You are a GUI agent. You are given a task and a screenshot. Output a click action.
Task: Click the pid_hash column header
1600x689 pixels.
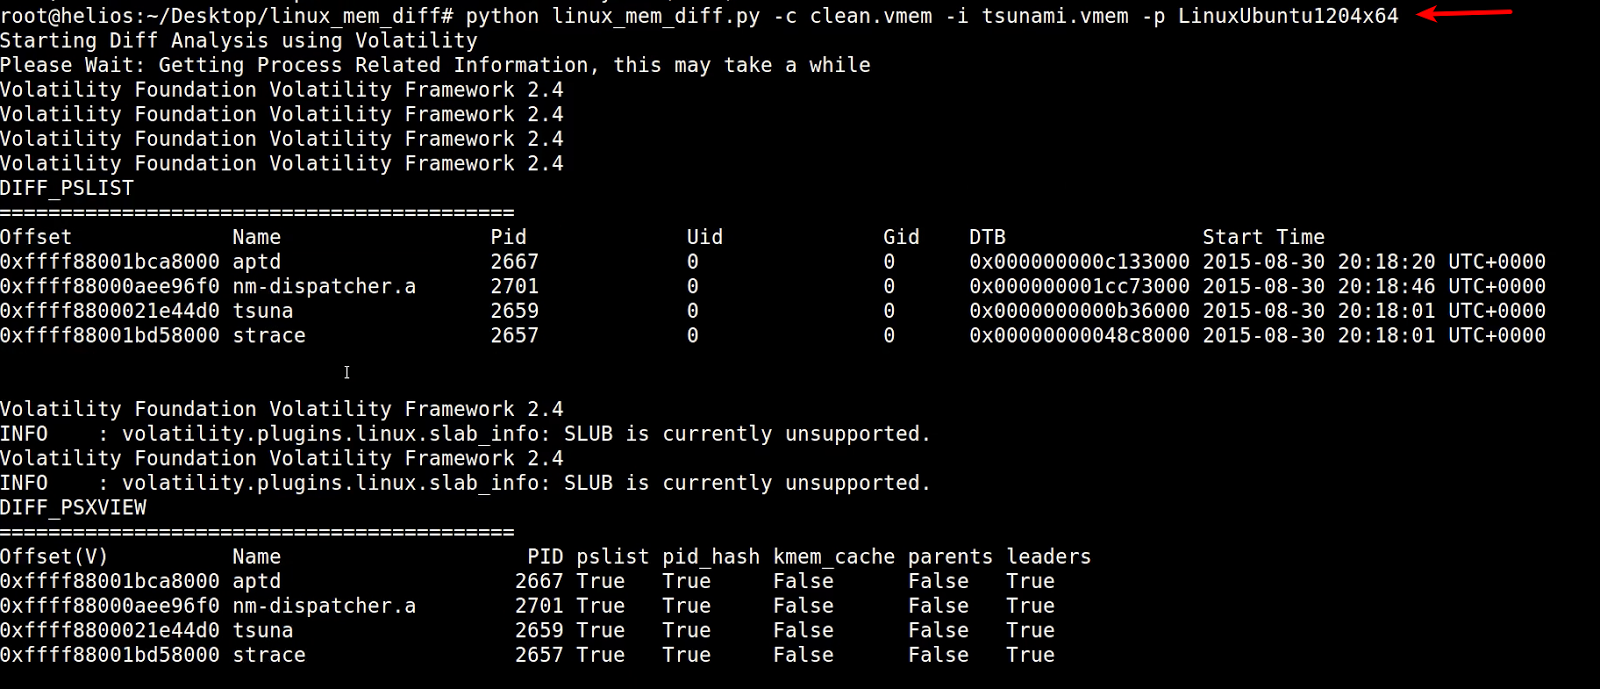tap(711, 557)
